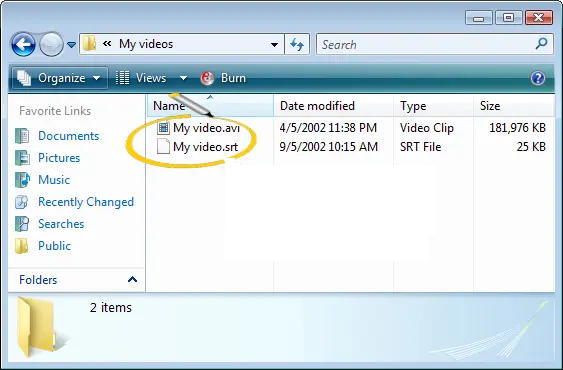Click the My videos address path

pos(146,44)
